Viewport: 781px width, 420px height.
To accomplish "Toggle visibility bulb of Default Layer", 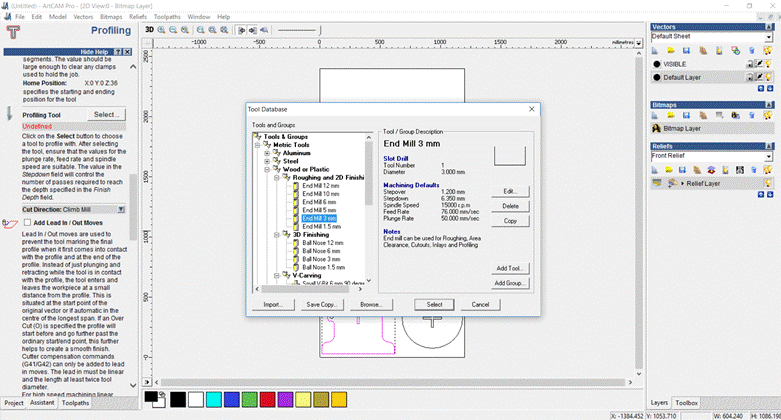I will pos(769,77).
